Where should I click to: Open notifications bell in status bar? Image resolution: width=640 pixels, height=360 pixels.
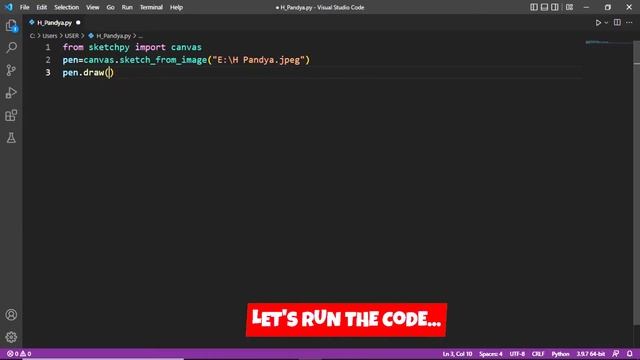(630, 354)
